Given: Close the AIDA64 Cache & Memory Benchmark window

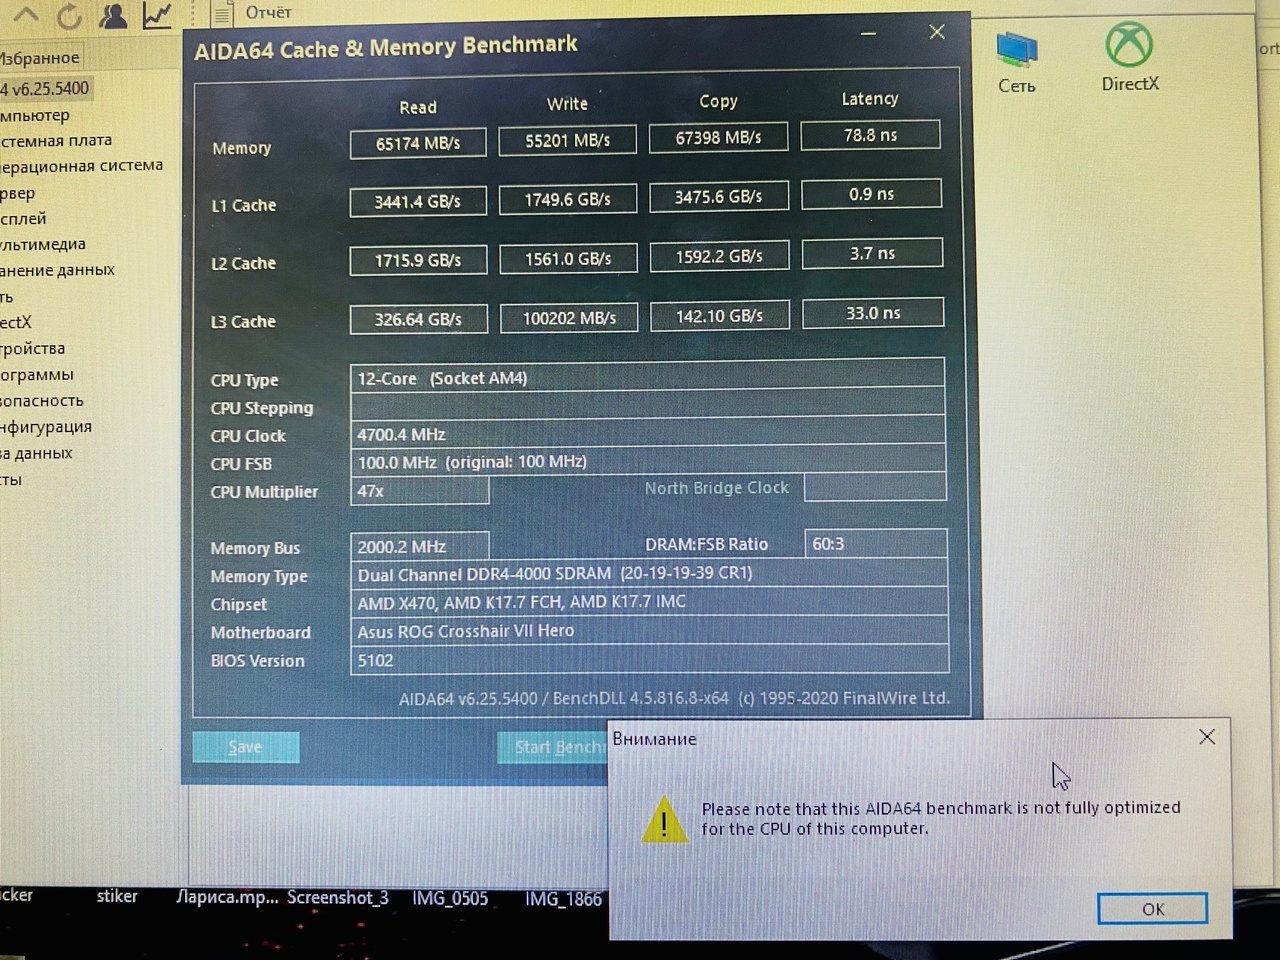Looking at the screenshot, I should (937, 32).
